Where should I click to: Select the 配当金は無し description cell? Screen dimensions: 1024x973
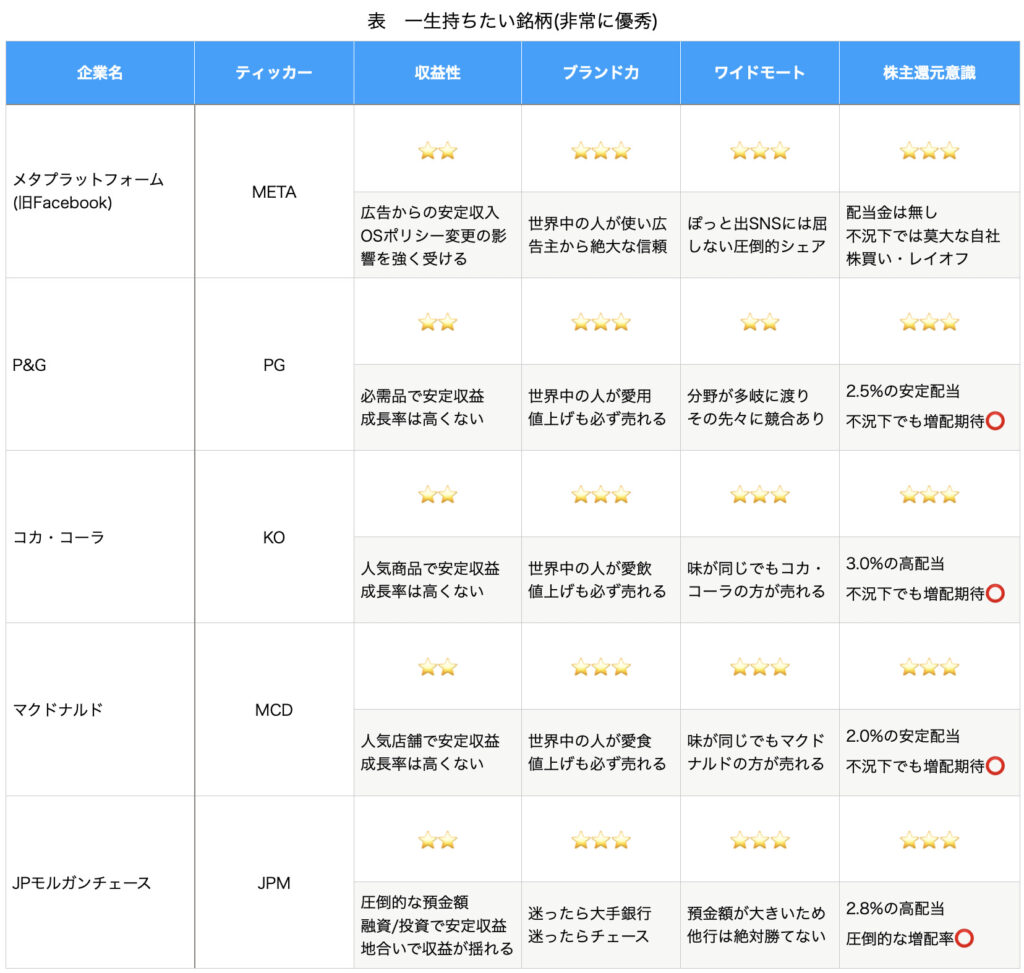point(929,235)
